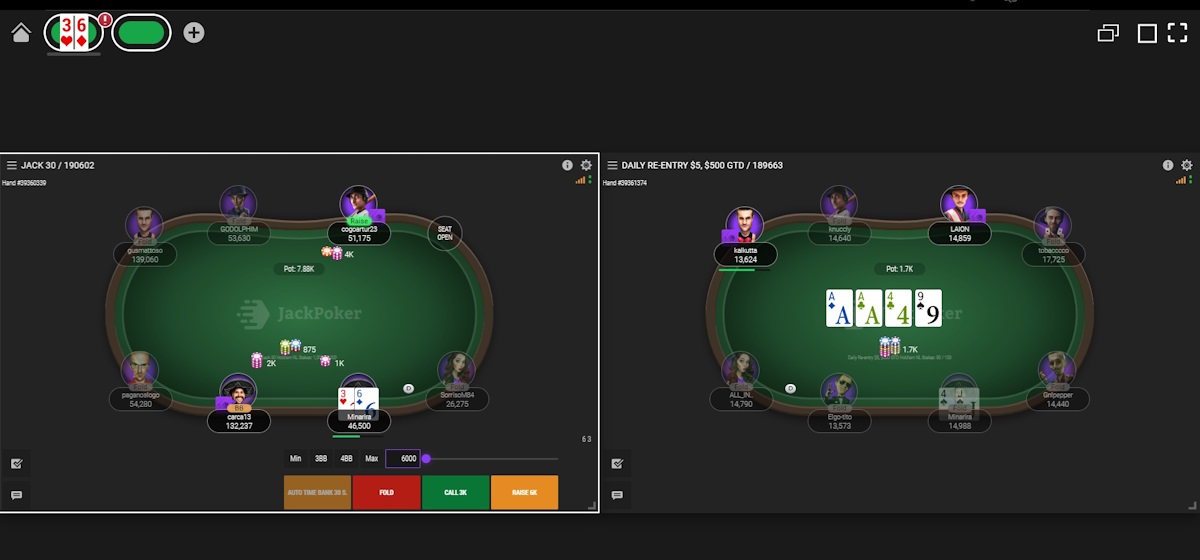
Task: Add a new table with plus icon
Action: (x=194, y=33)
